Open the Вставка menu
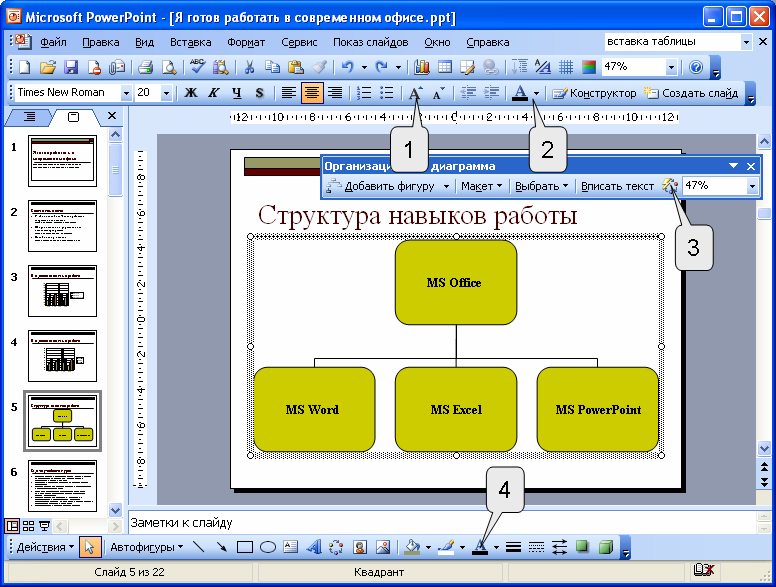This screenshot has width=776, height=587. click(191, 42)
